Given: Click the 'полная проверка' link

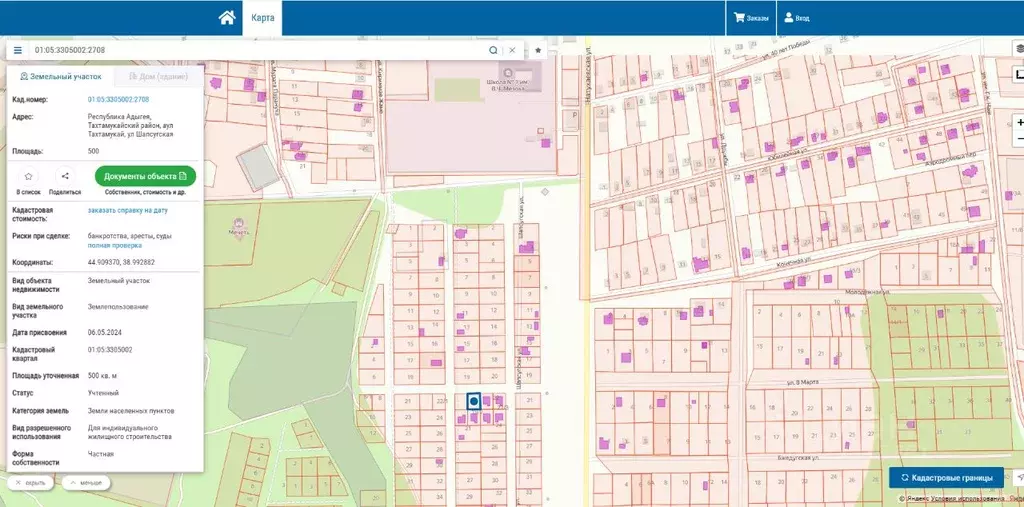Looking at the screenshot, I should click(113, 245).
